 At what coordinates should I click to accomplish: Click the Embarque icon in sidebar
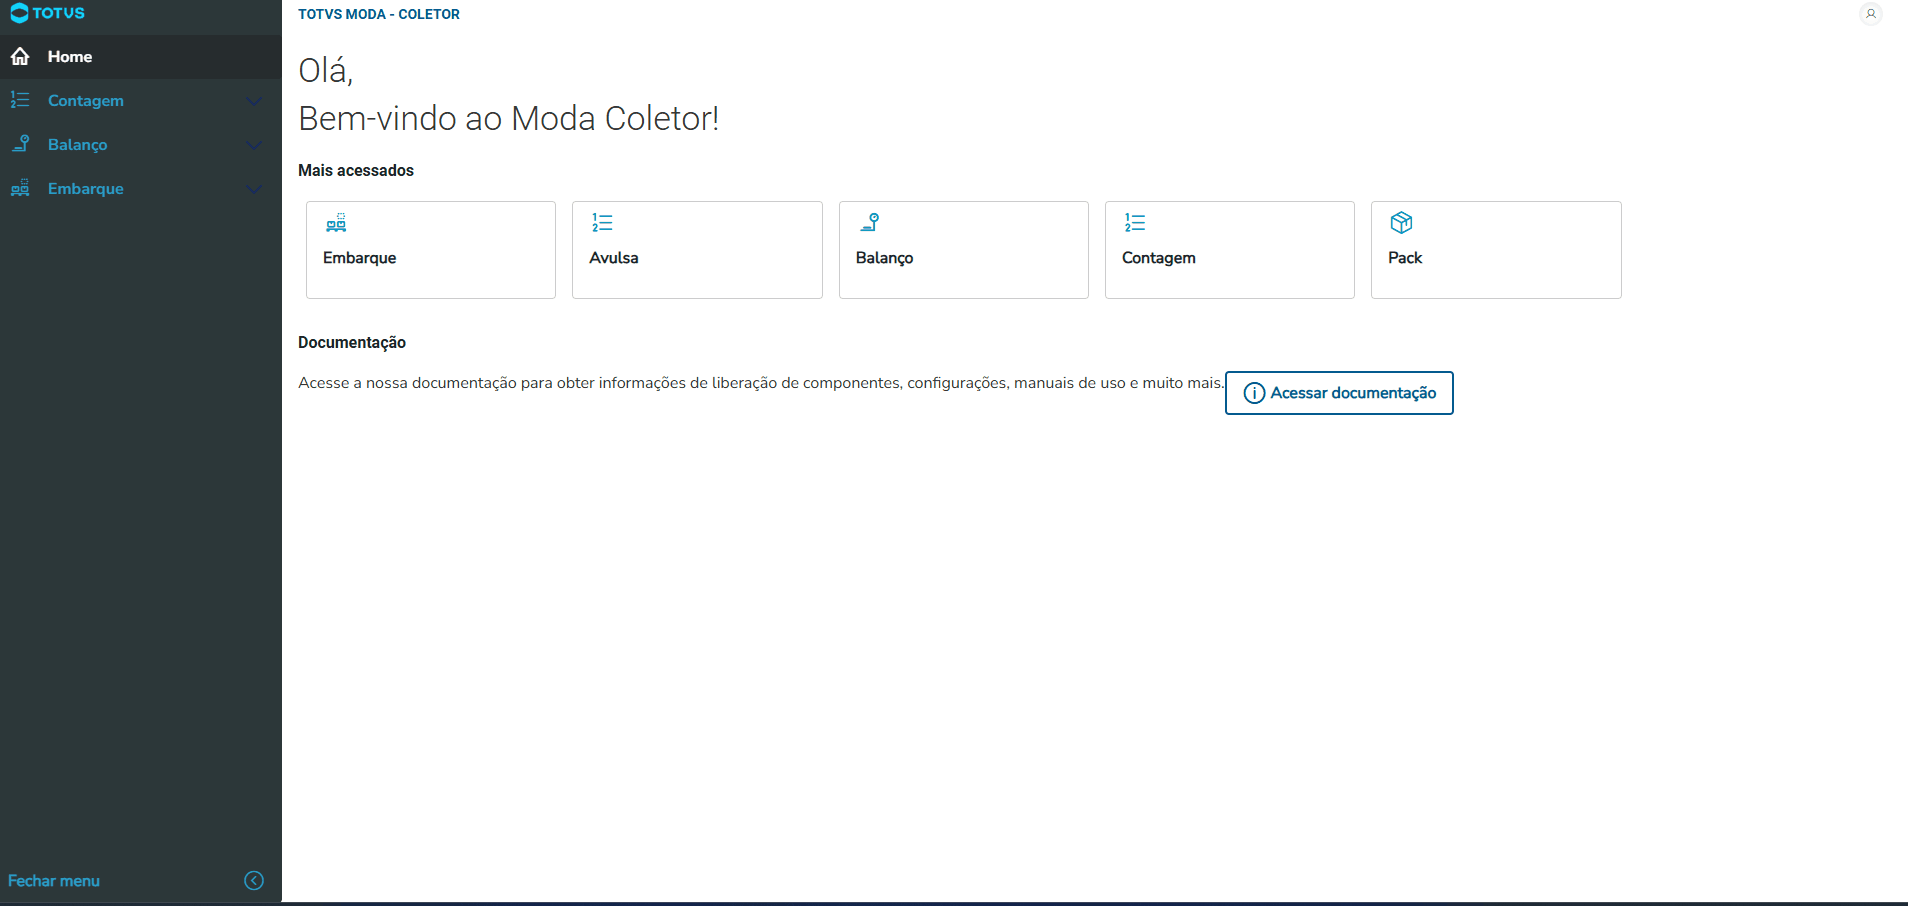(x=20, y=188)
